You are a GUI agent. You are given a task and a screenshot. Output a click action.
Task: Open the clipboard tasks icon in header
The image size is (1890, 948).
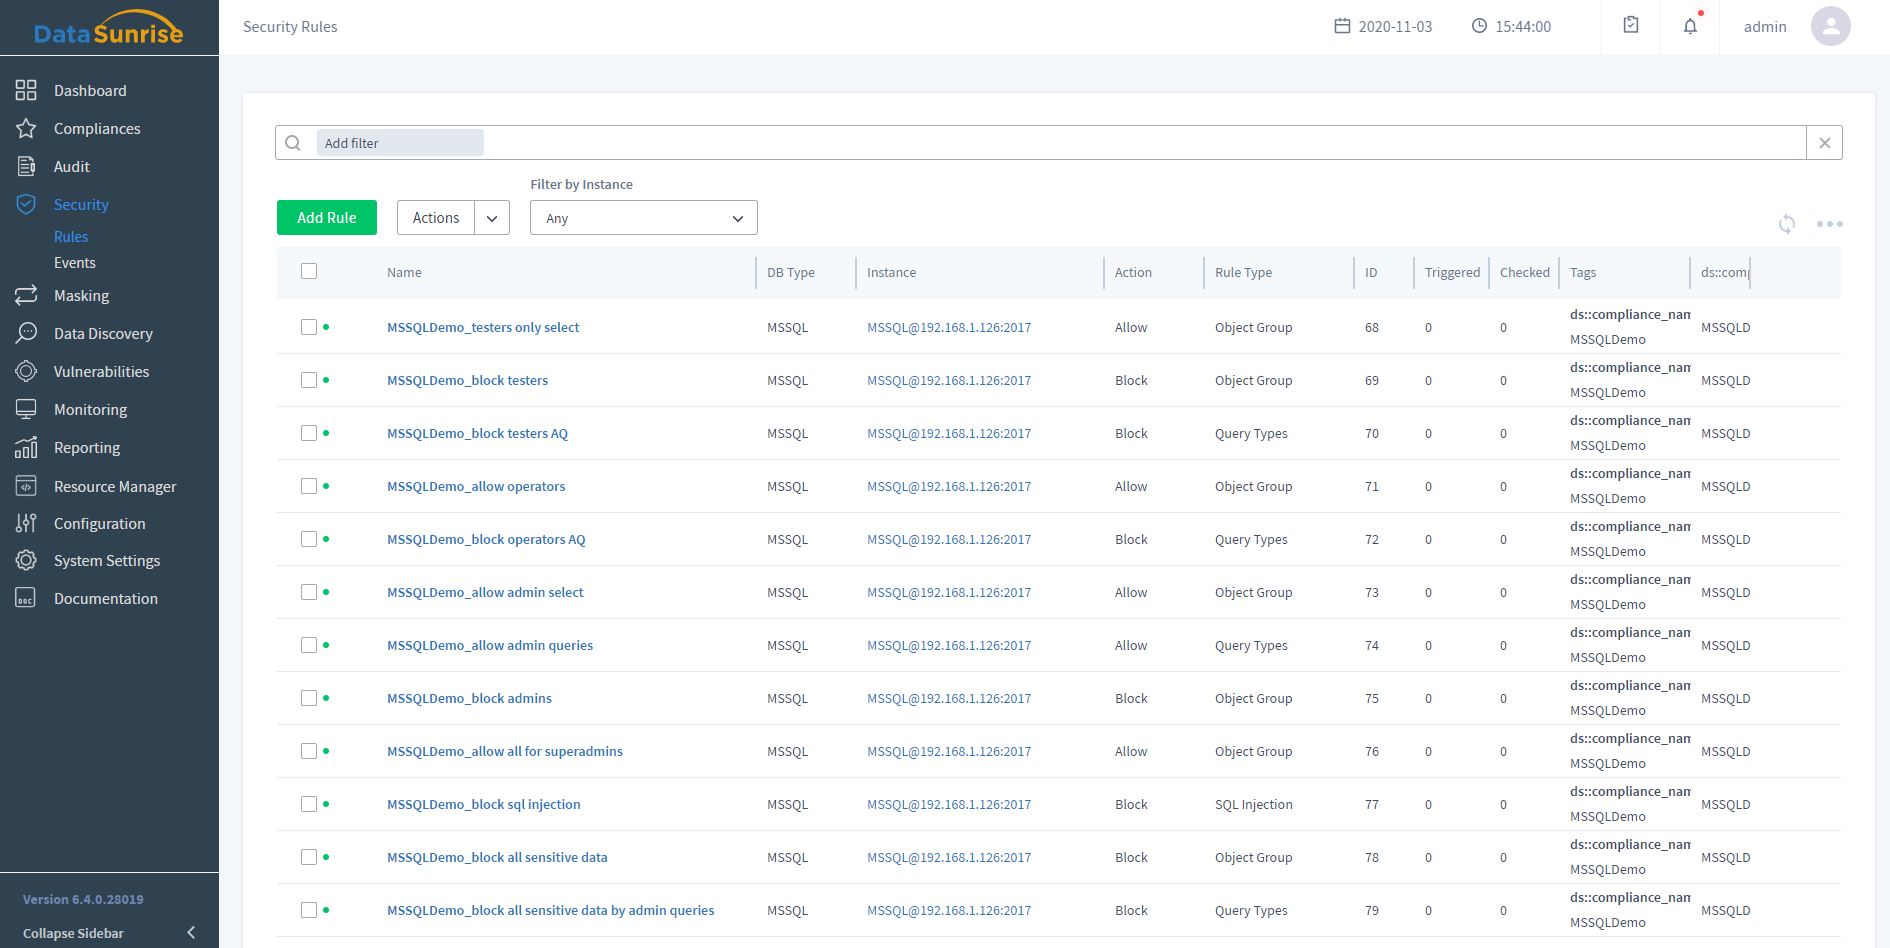click(x=1631, y=25)
